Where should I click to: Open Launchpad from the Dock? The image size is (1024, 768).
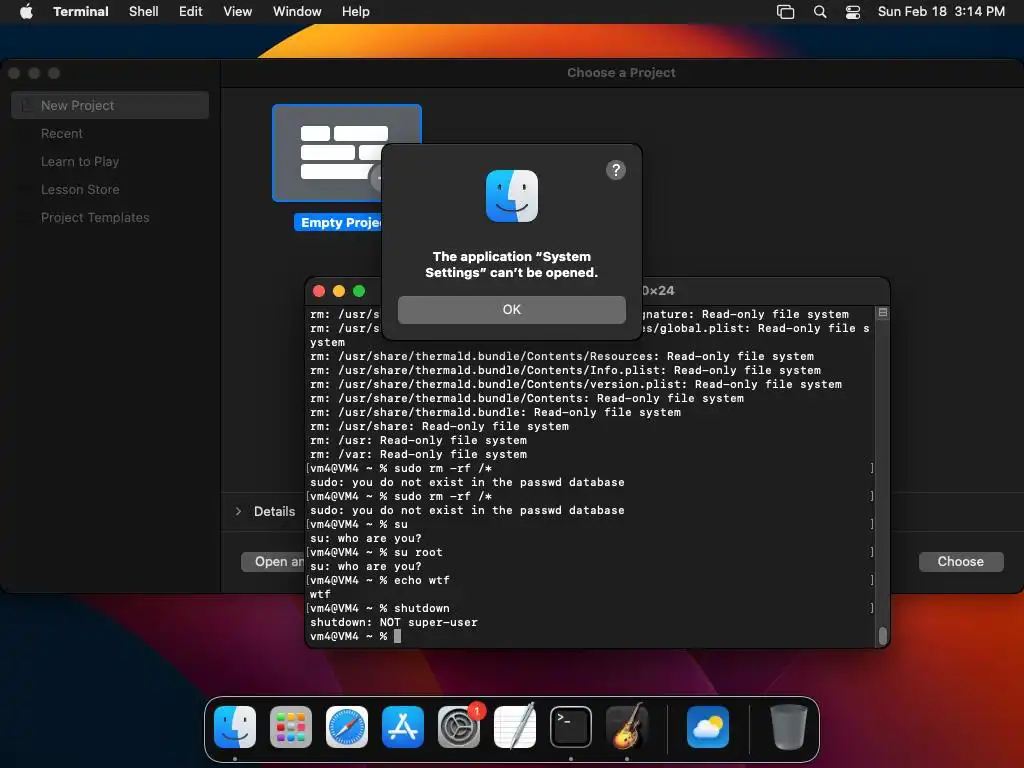[291, 727]
